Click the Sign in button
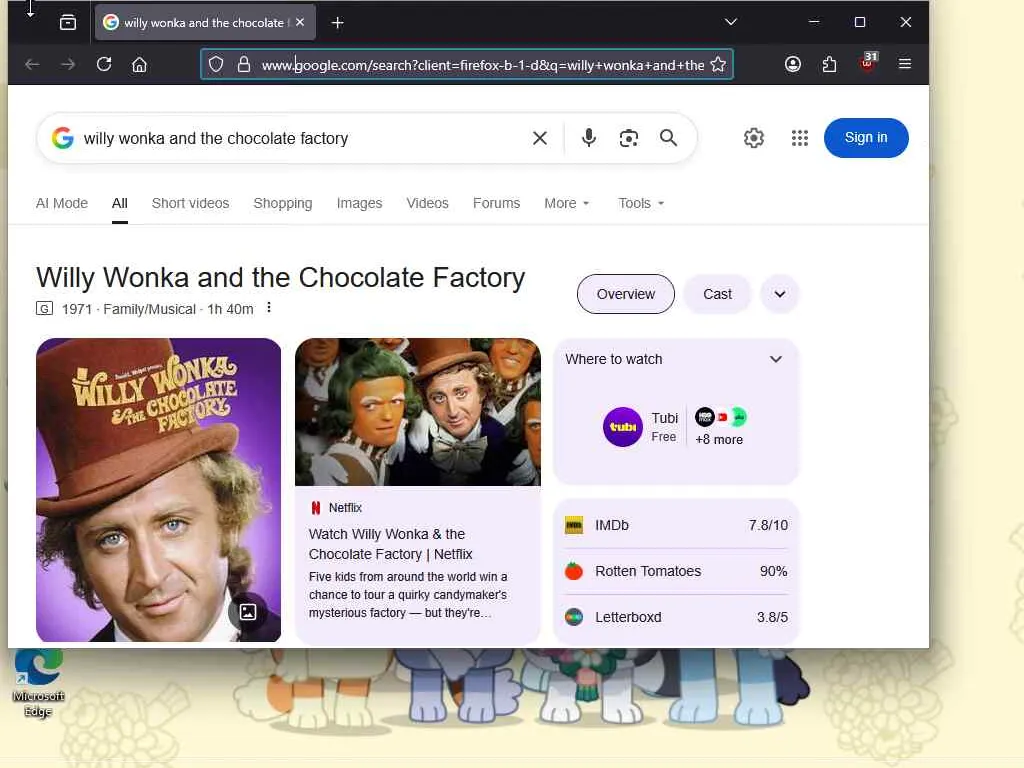The height and width of the screenshot is (768, 1024). point(866,138)
